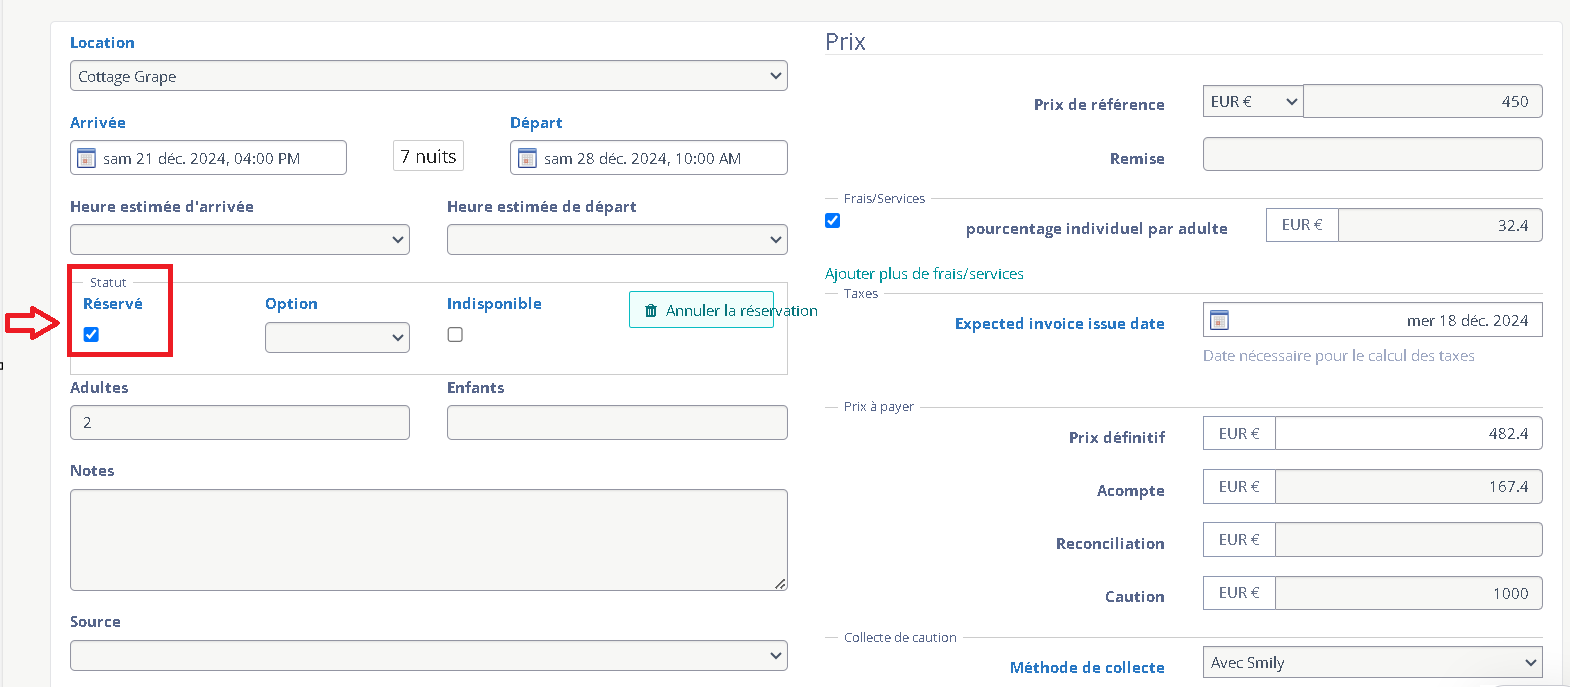Check the Indisponible checkbox
1570x687 pixels.
pos(455,334)
